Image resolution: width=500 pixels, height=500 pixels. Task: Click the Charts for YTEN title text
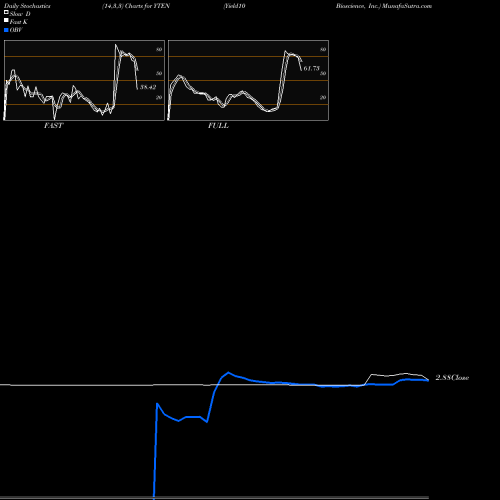[147, 6]
